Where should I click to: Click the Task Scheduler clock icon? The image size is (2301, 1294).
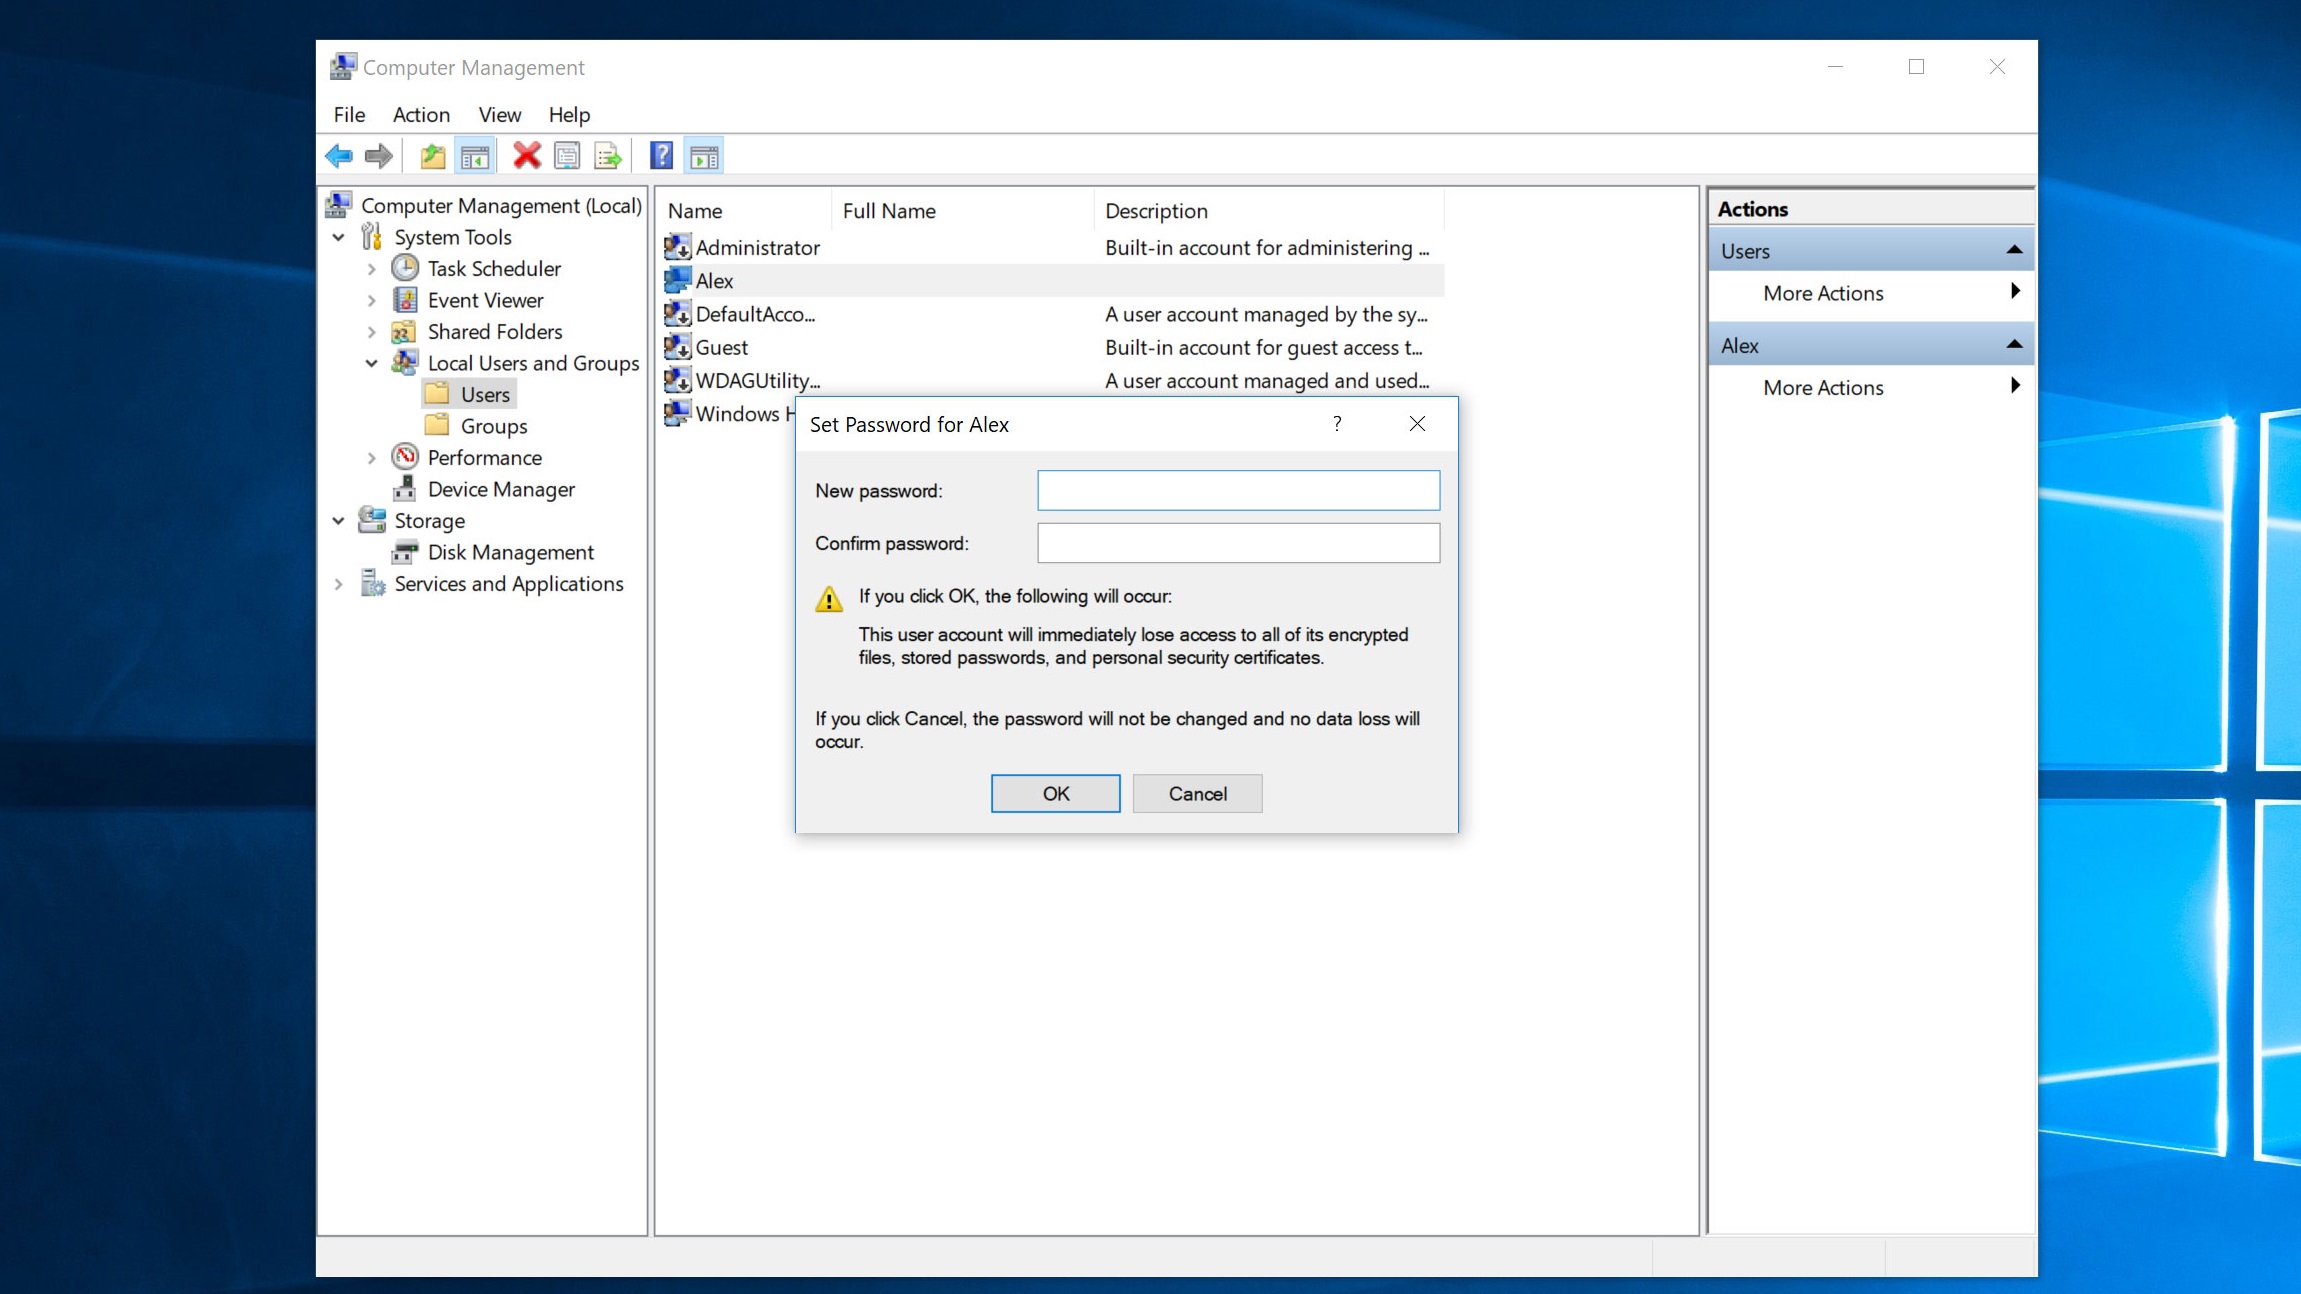pos(405,268)
